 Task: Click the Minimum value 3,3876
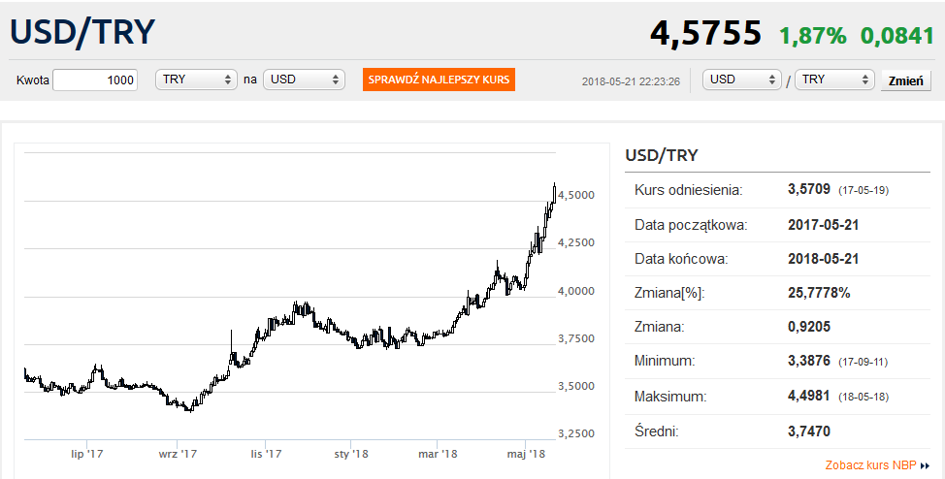pyautogui.click(x=809, y=359)
